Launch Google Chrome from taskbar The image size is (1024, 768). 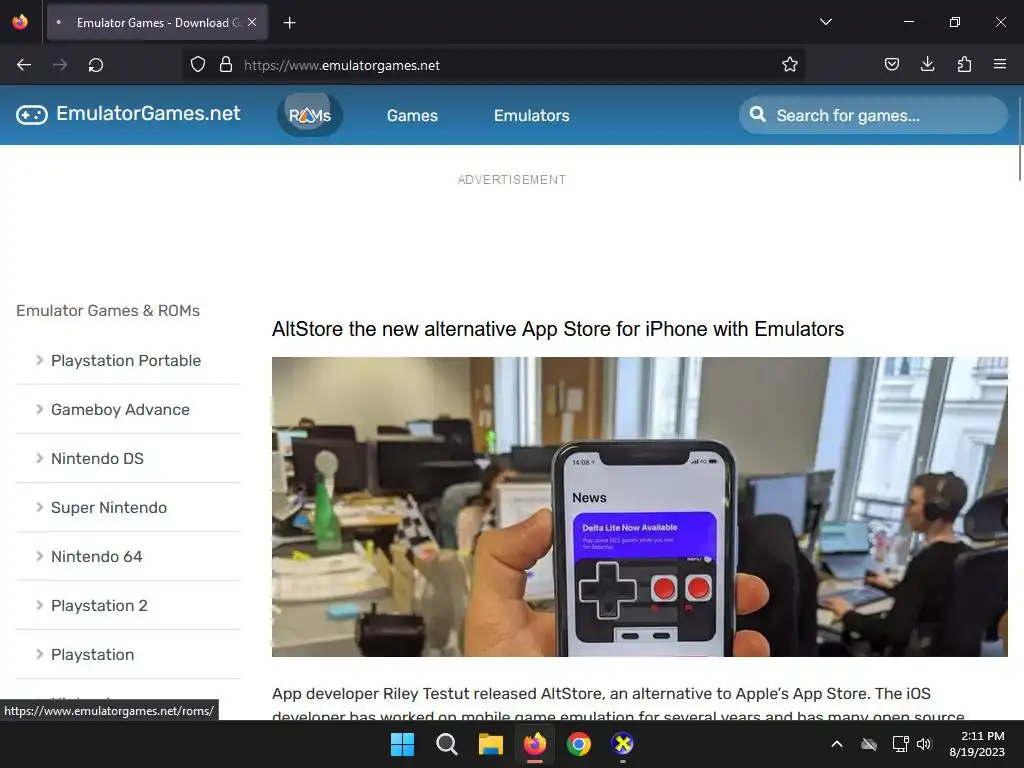click(x=579, y=744)
